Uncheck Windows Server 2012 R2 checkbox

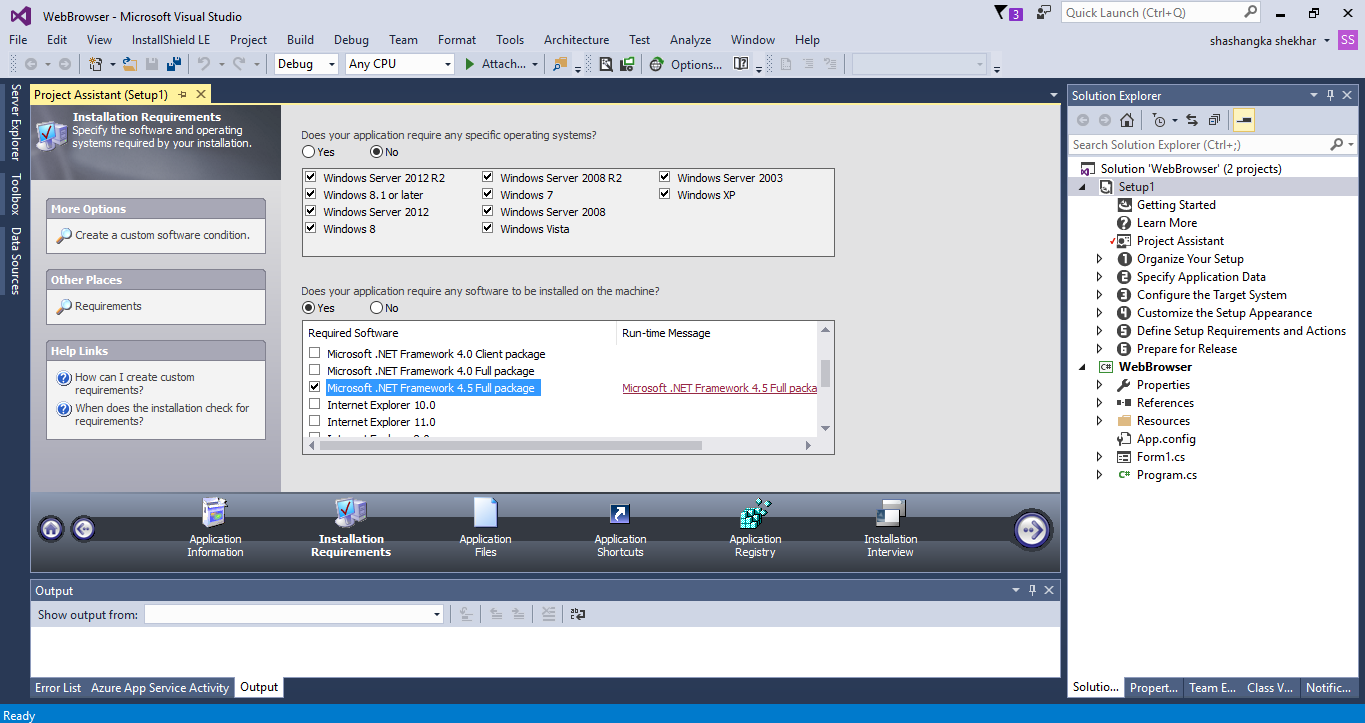point(310,178)
